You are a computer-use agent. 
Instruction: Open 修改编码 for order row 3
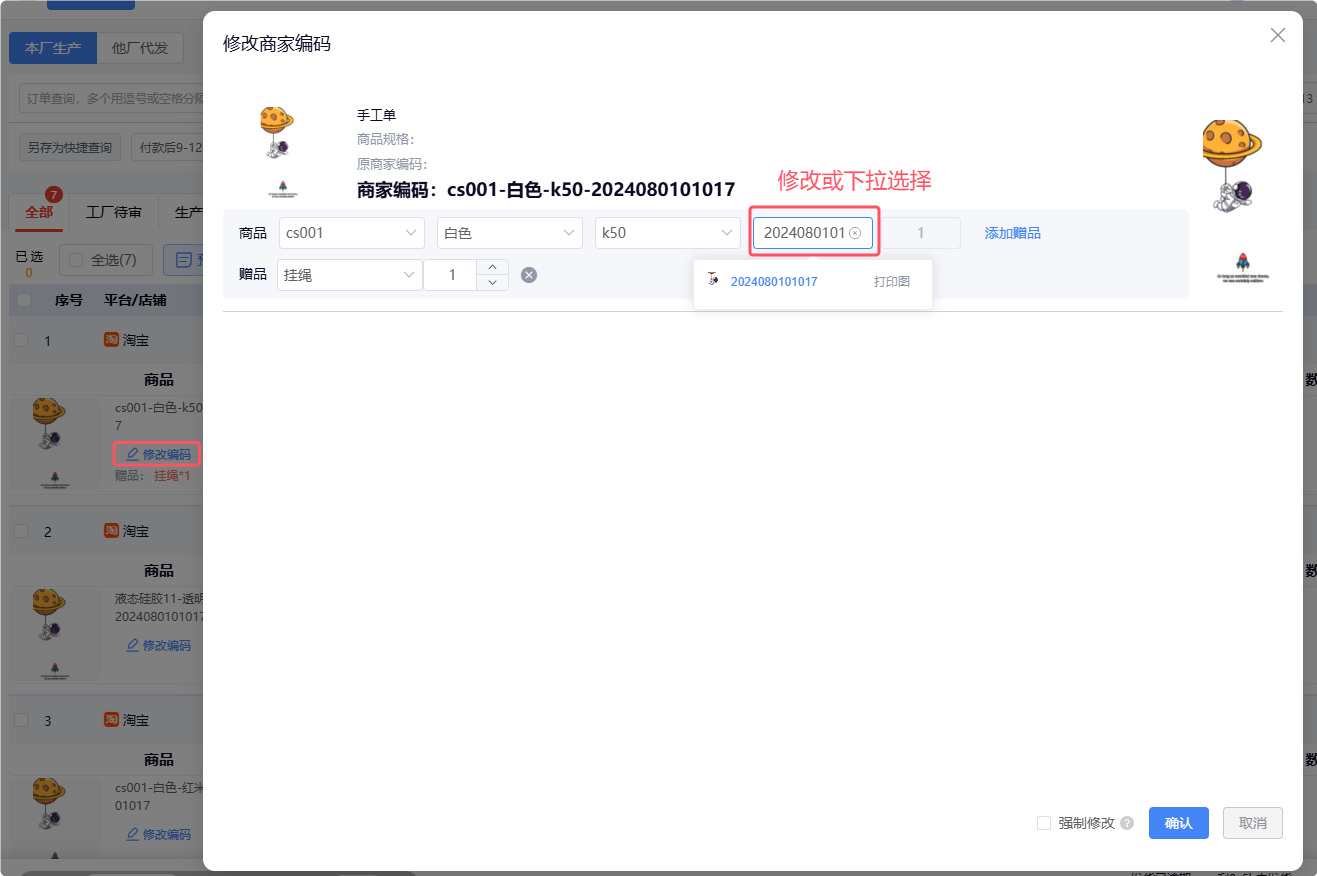[158, 834]
